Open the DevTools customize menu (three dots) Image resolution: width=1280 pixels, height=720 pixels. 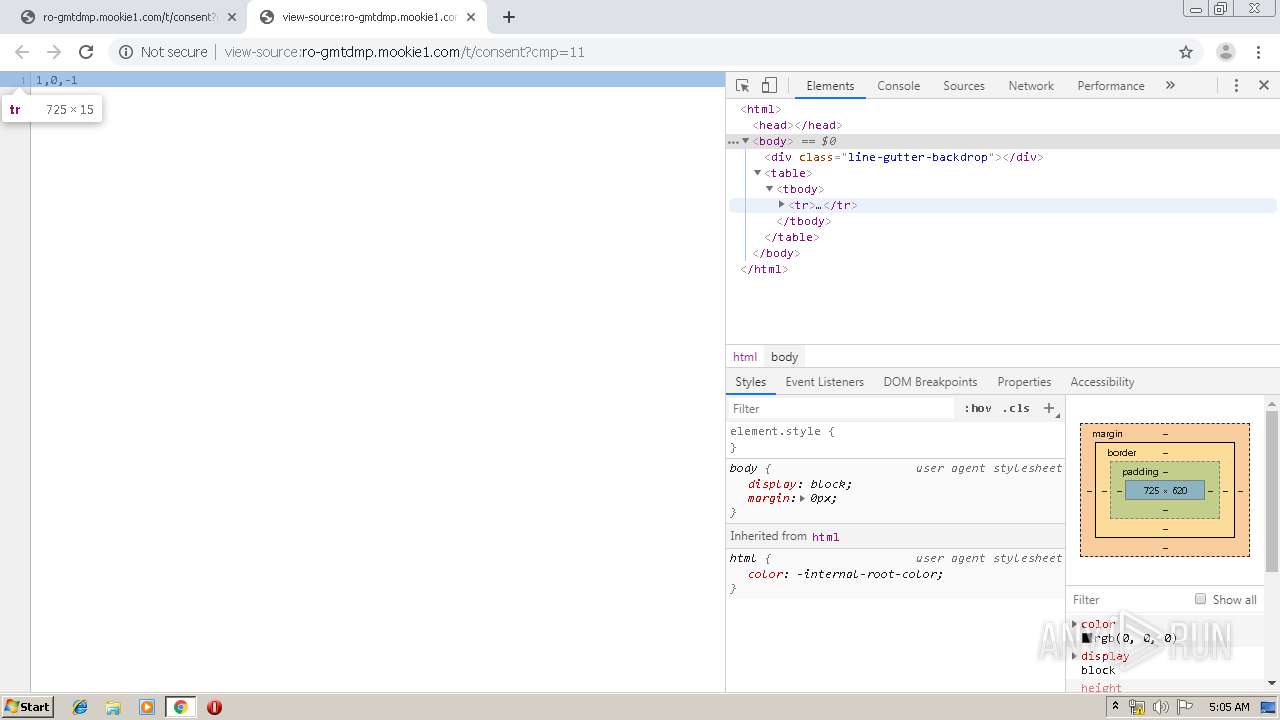point(1236,86)
